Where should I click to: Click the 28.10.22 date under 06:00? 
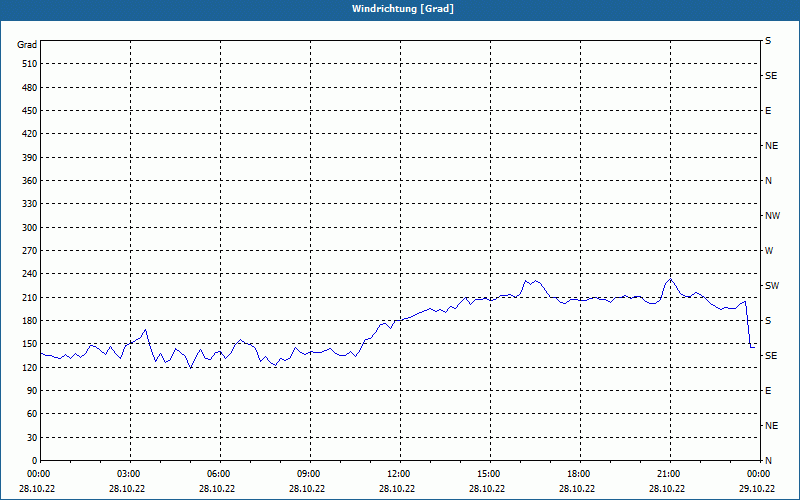pos(216,488)
